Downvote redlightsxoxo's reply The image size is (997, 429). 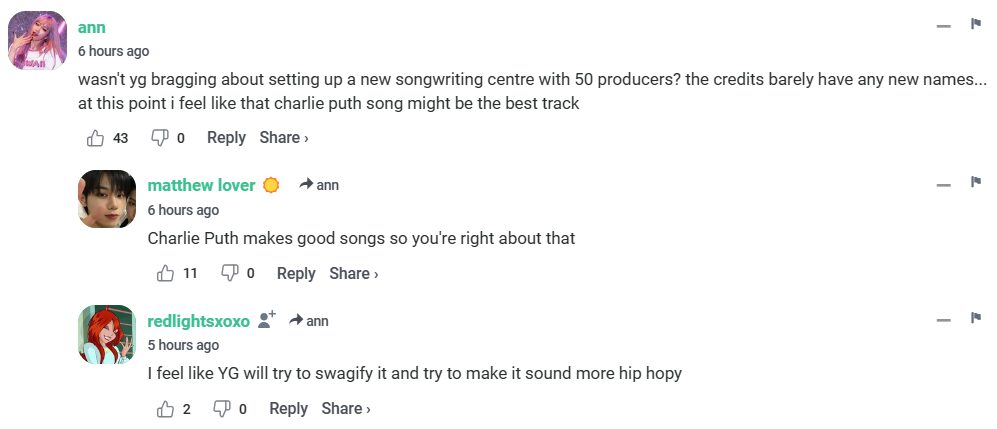coord(222,408)
